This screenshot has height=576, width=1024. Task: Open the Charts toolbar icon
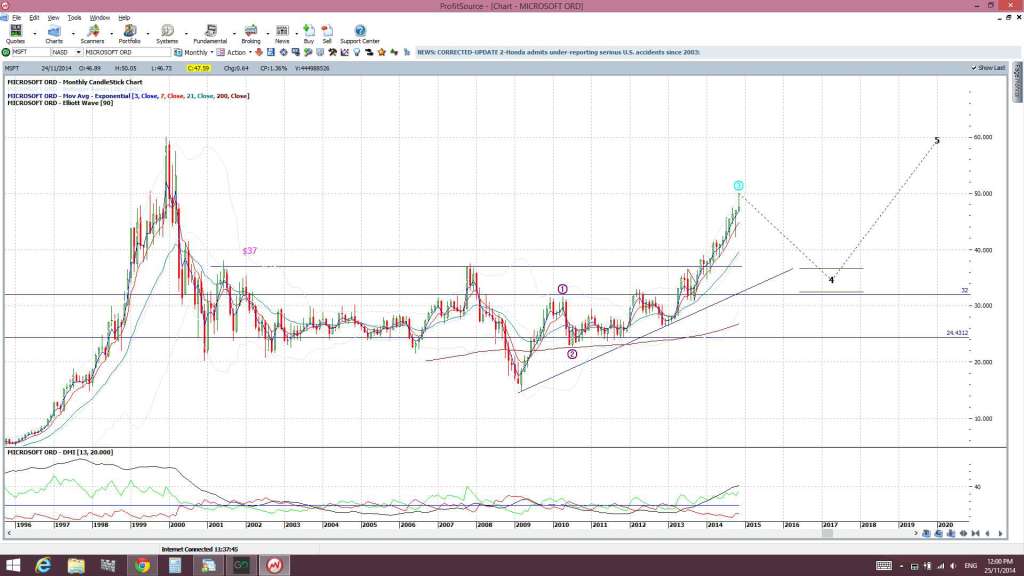click(54, 33)
